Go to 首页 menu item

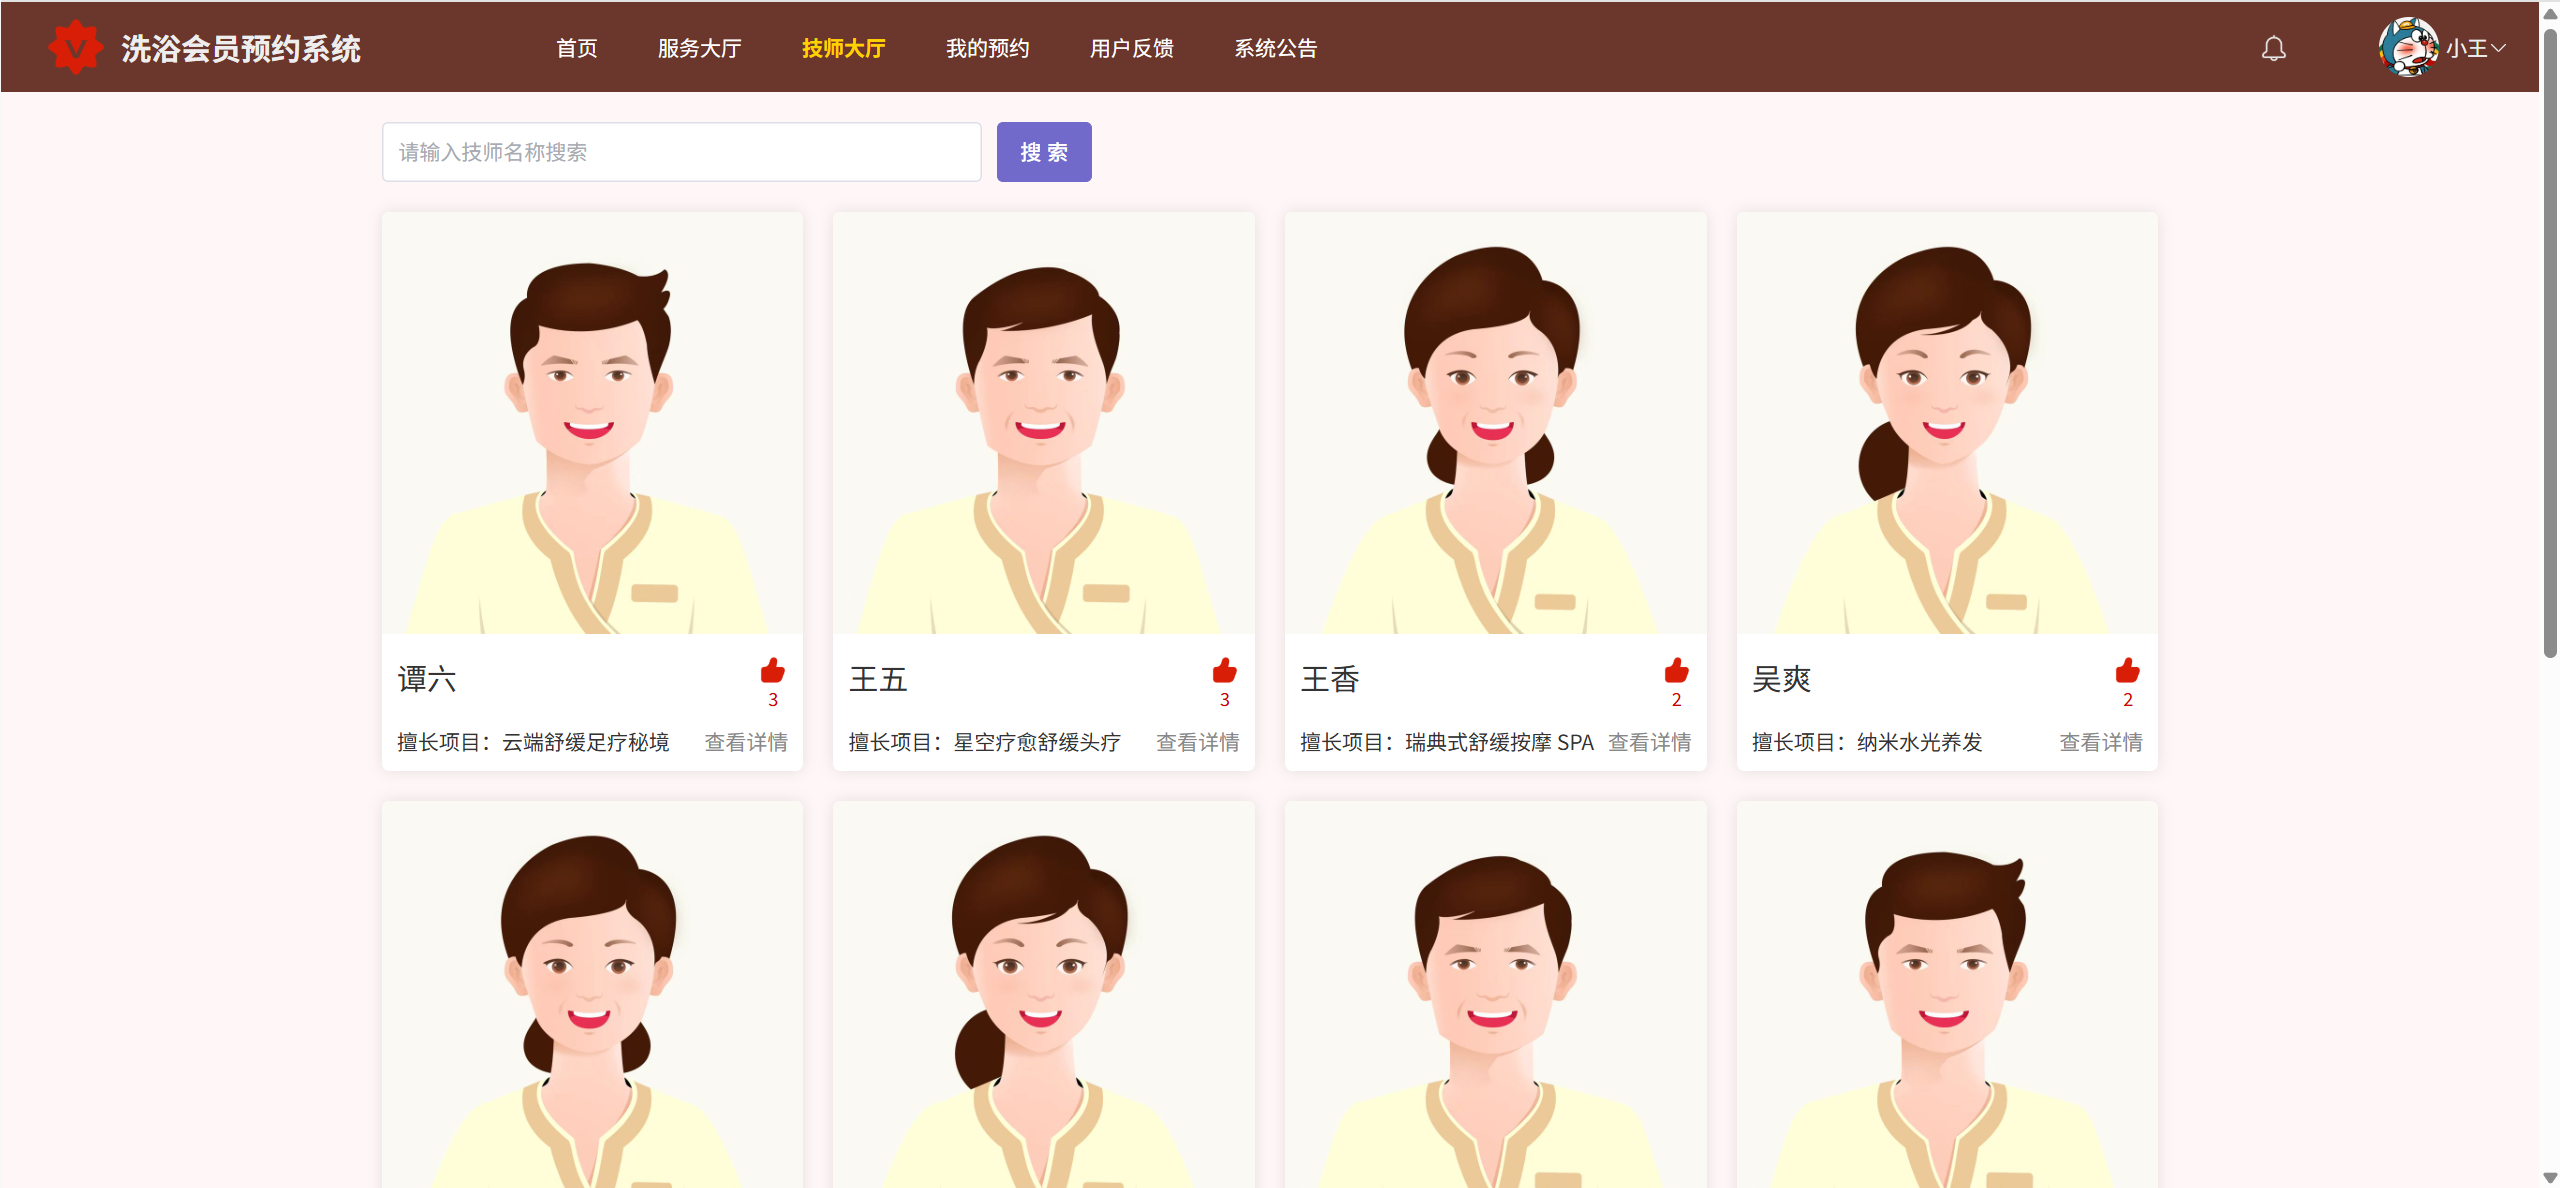tap(577, 48)
